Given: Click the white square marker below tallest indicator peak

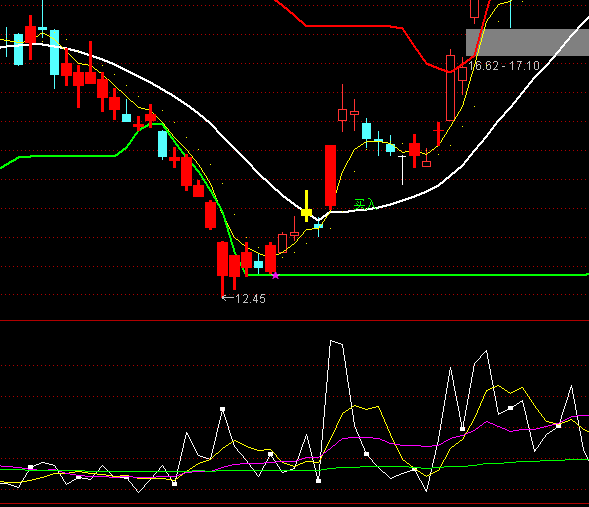Looking at the screenshot, I should tap(319, 481).
